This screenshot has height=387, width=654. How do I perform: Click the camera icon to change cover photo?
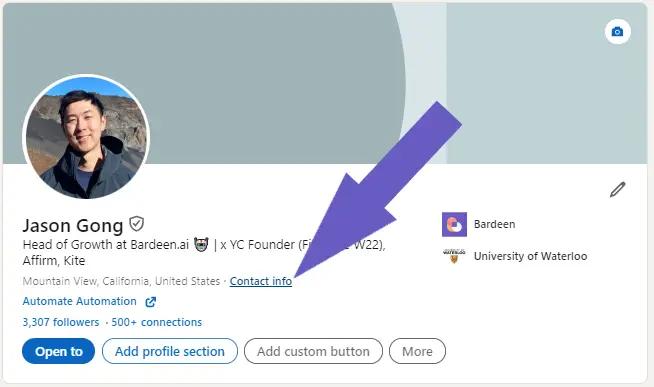tap(617, 32)
